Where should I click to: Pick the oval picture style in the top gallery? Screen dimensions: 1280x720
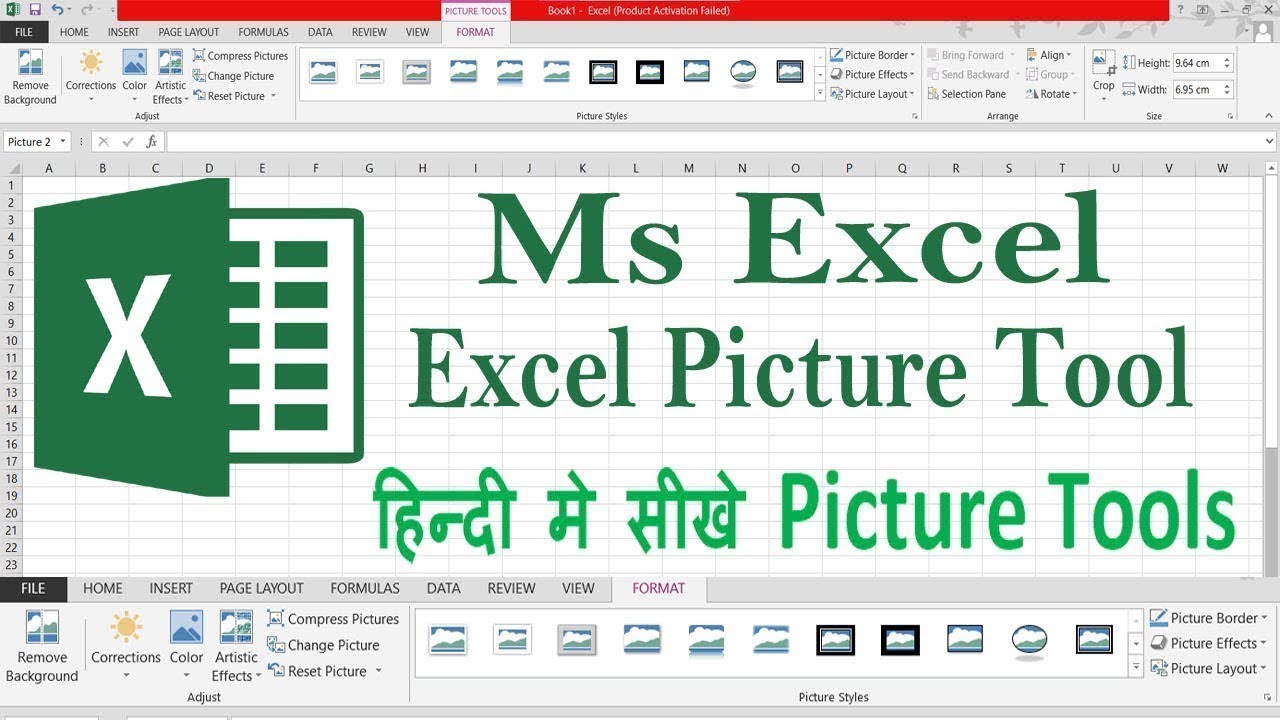point(742,72)
